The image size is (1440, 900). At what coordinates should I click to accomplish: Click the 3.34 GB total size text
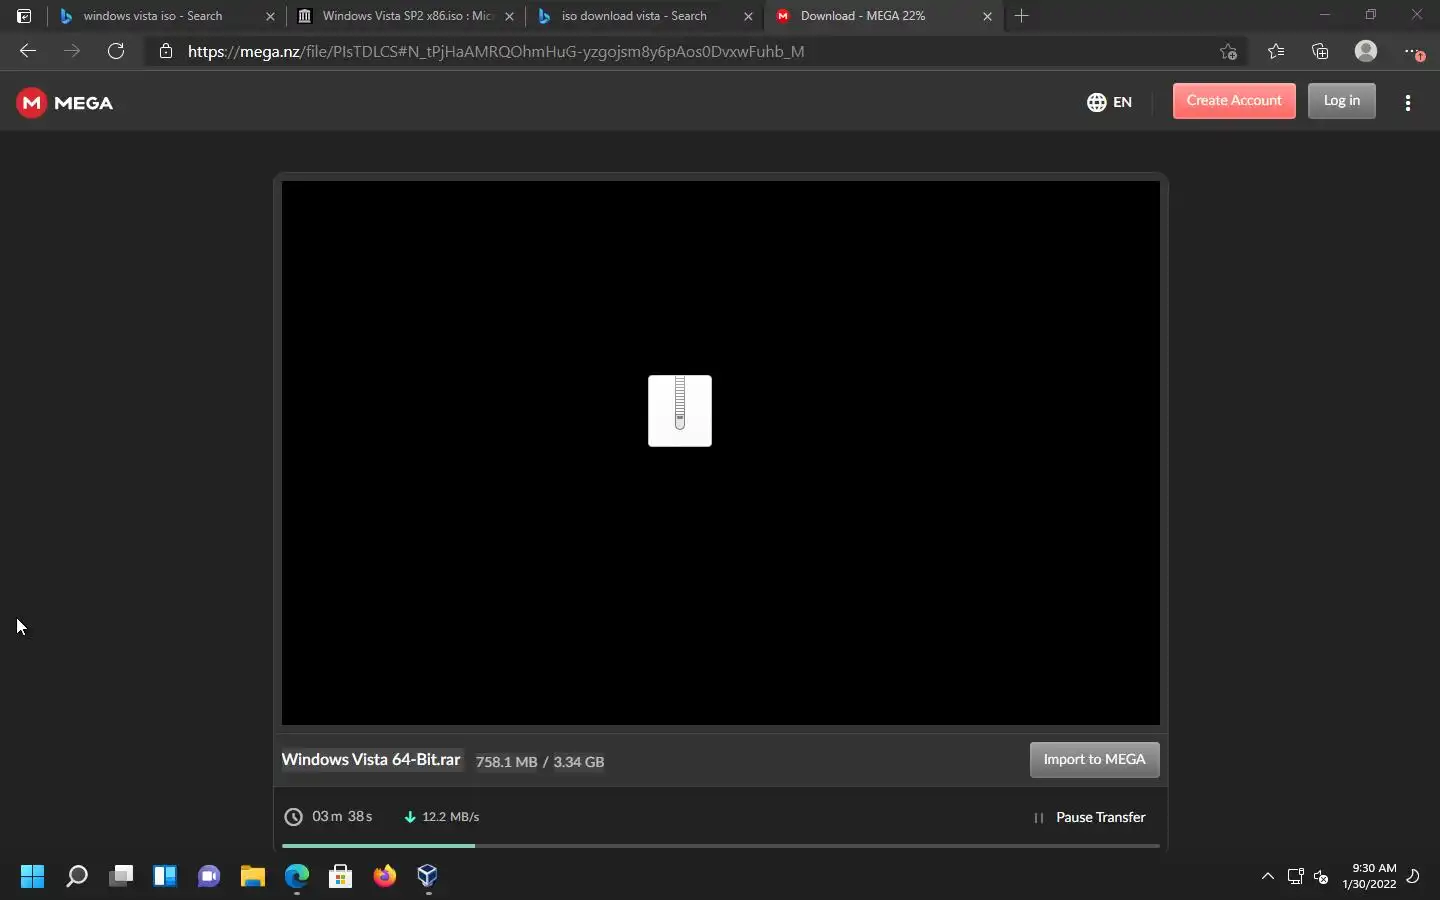pyautogui.click(x=579, y=762)
